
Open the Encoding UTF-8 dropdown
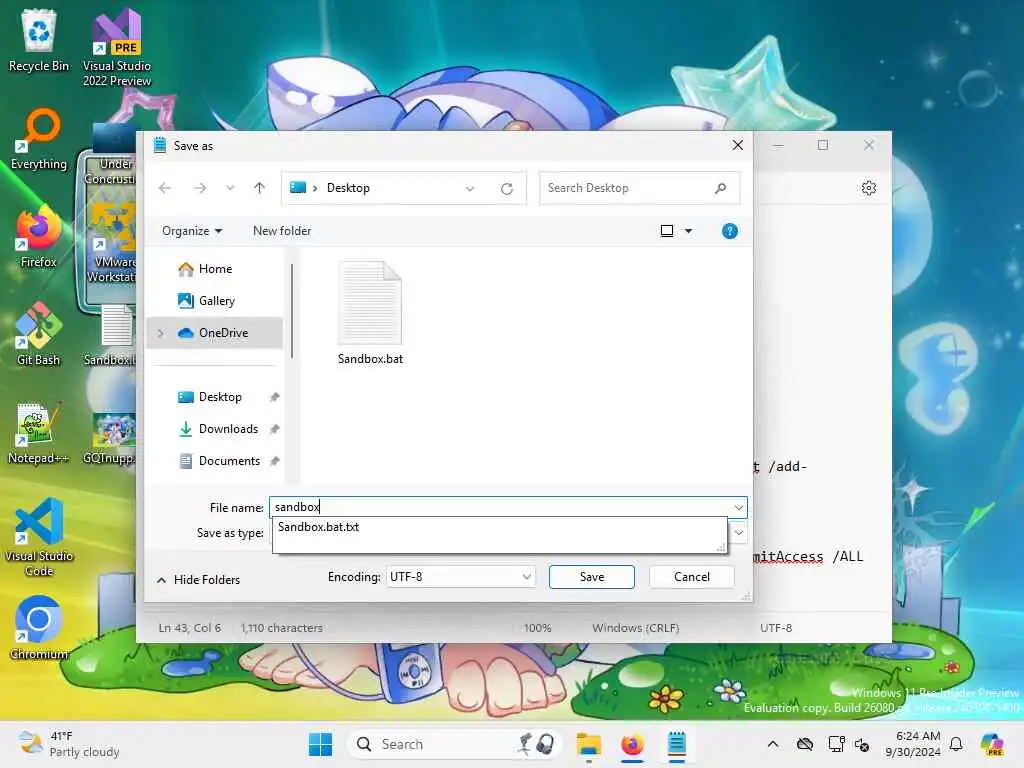(x=461, y=577)
